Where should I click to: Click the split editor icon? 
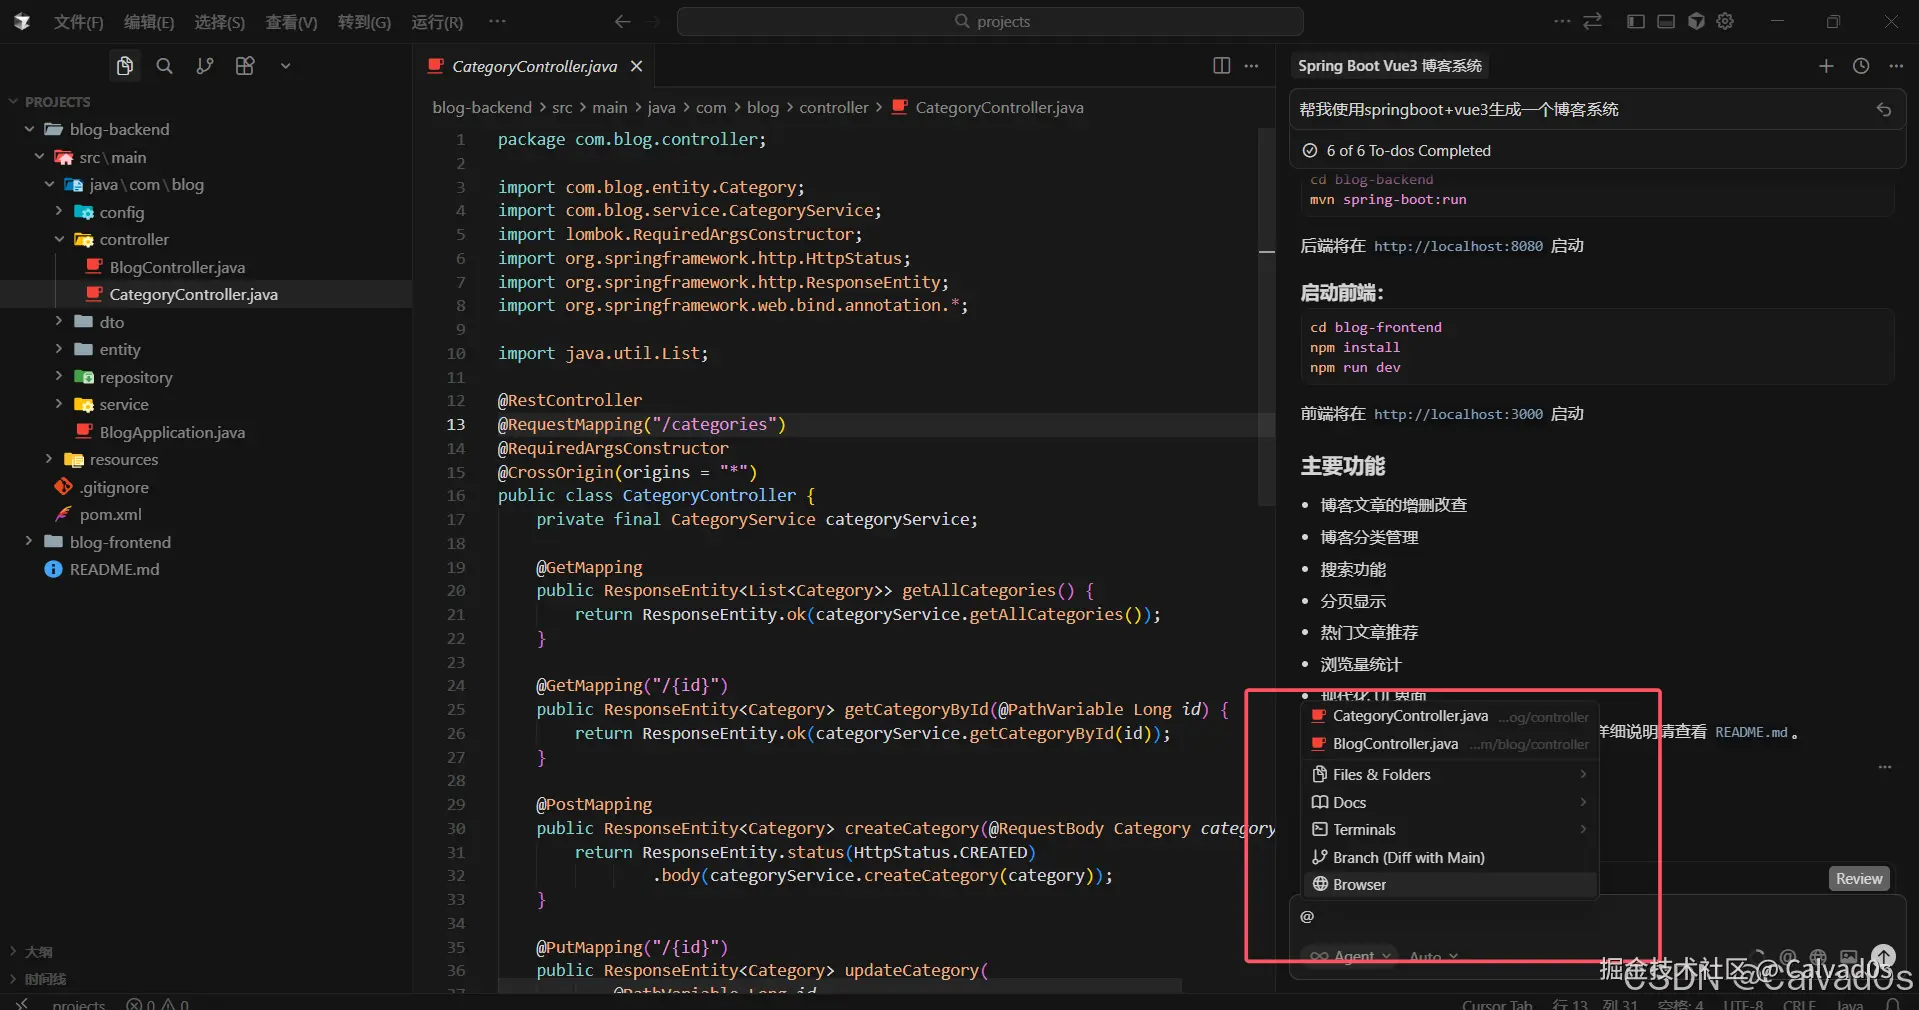pos(1221,66)
